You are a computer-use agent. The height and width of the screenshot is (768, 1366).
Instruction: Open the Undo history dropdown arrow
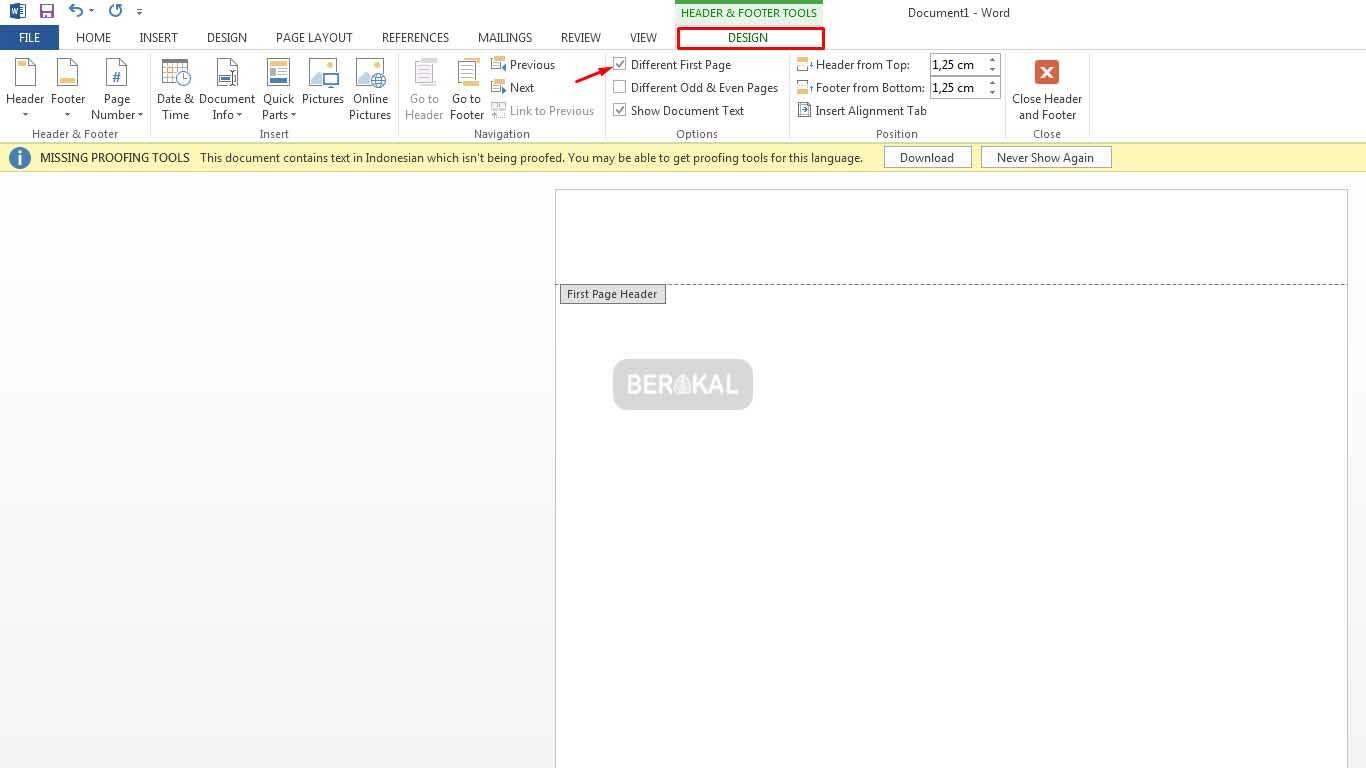pos(92,11)
